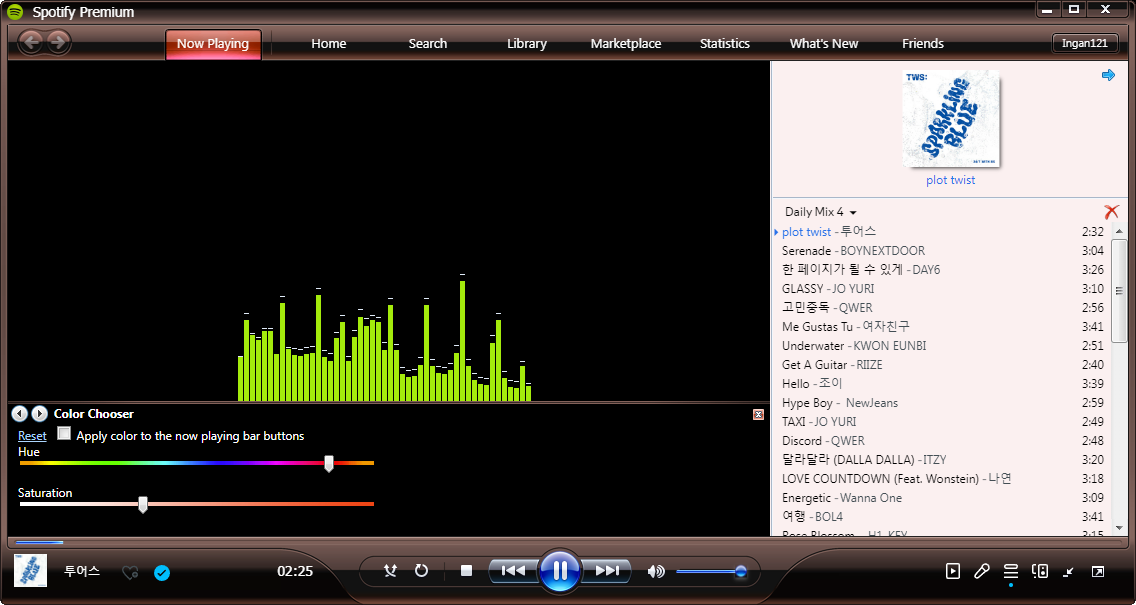Open the Now Playing tab
Image resolution: width=1136 pixels, height=605 pixels.
pos(213,43)
